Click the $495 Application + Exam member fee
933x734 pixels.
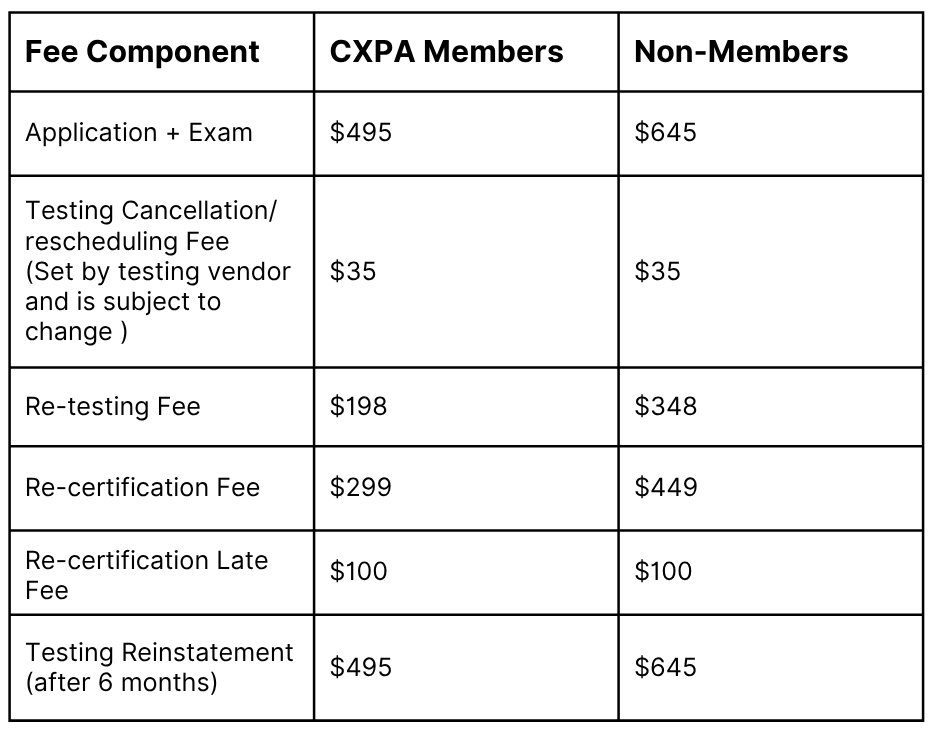[x=361, y=133]
